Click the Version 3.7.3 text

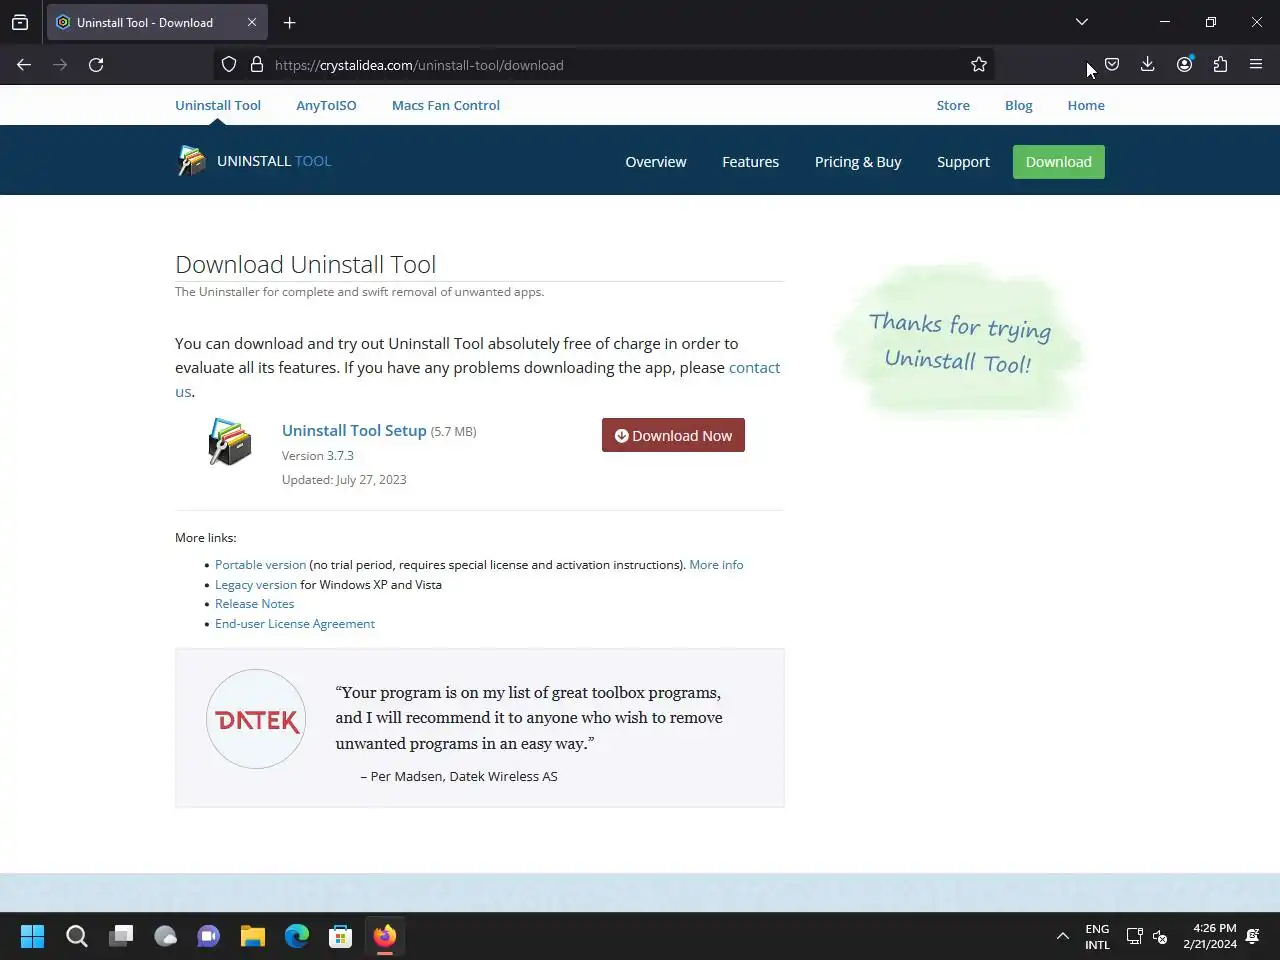coord(318,456)
